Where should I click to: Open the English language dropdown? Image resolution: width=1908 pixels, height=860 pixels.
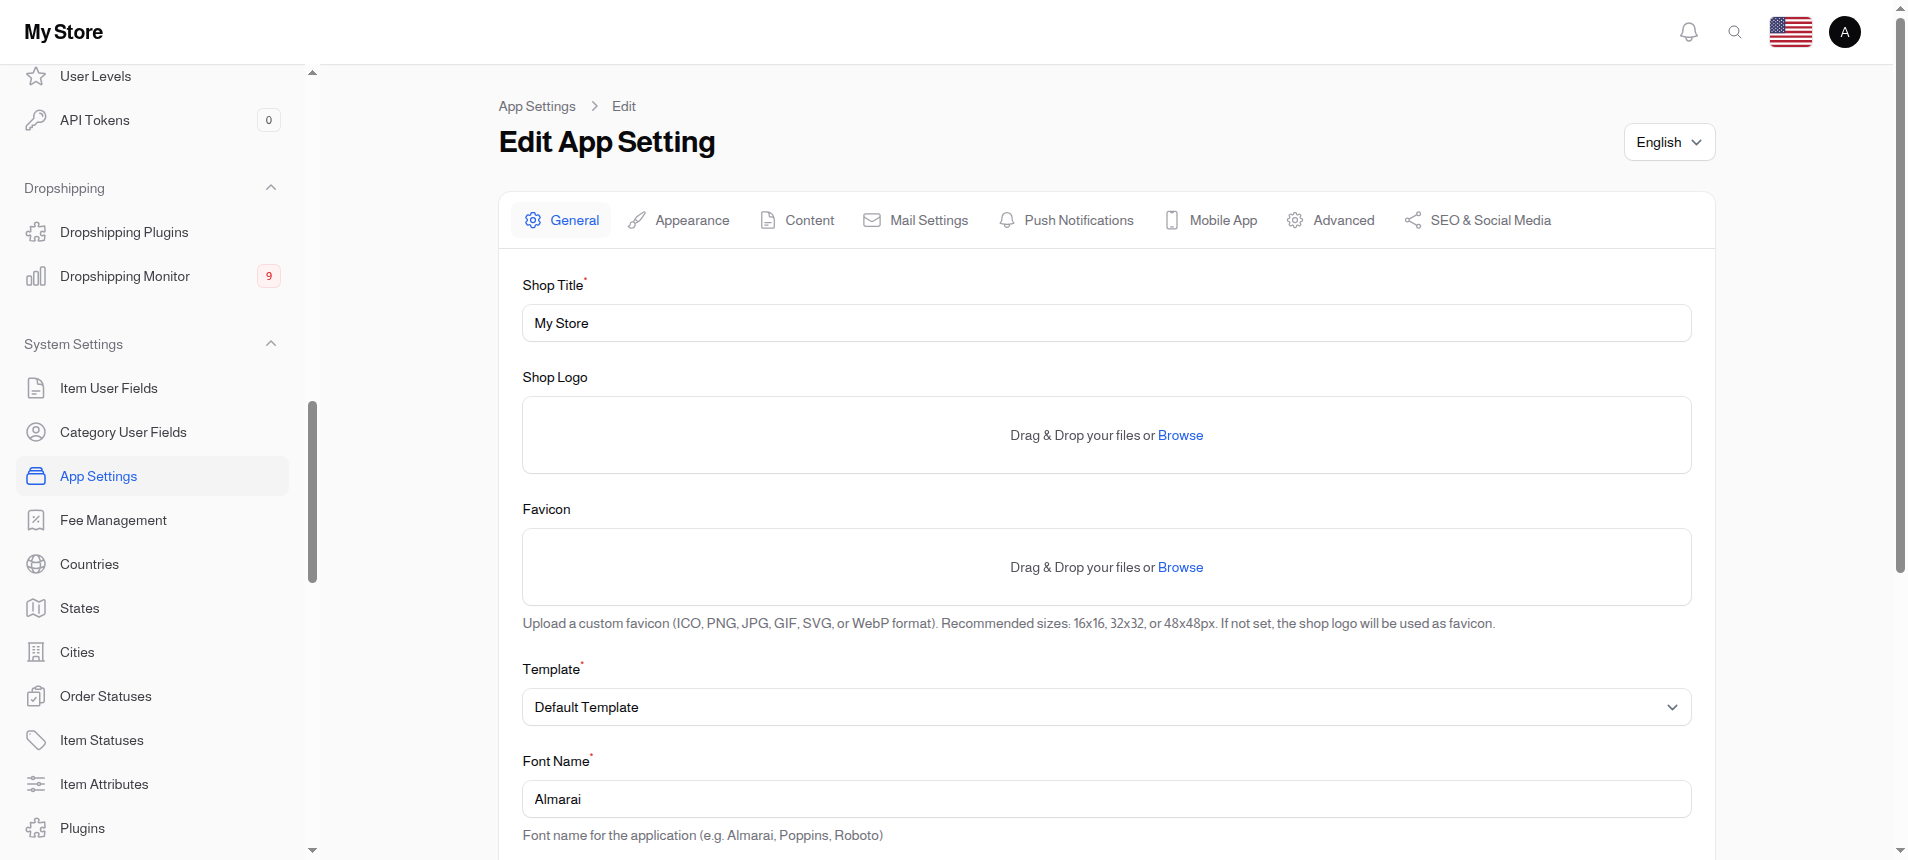click(x=1668, y=142)
